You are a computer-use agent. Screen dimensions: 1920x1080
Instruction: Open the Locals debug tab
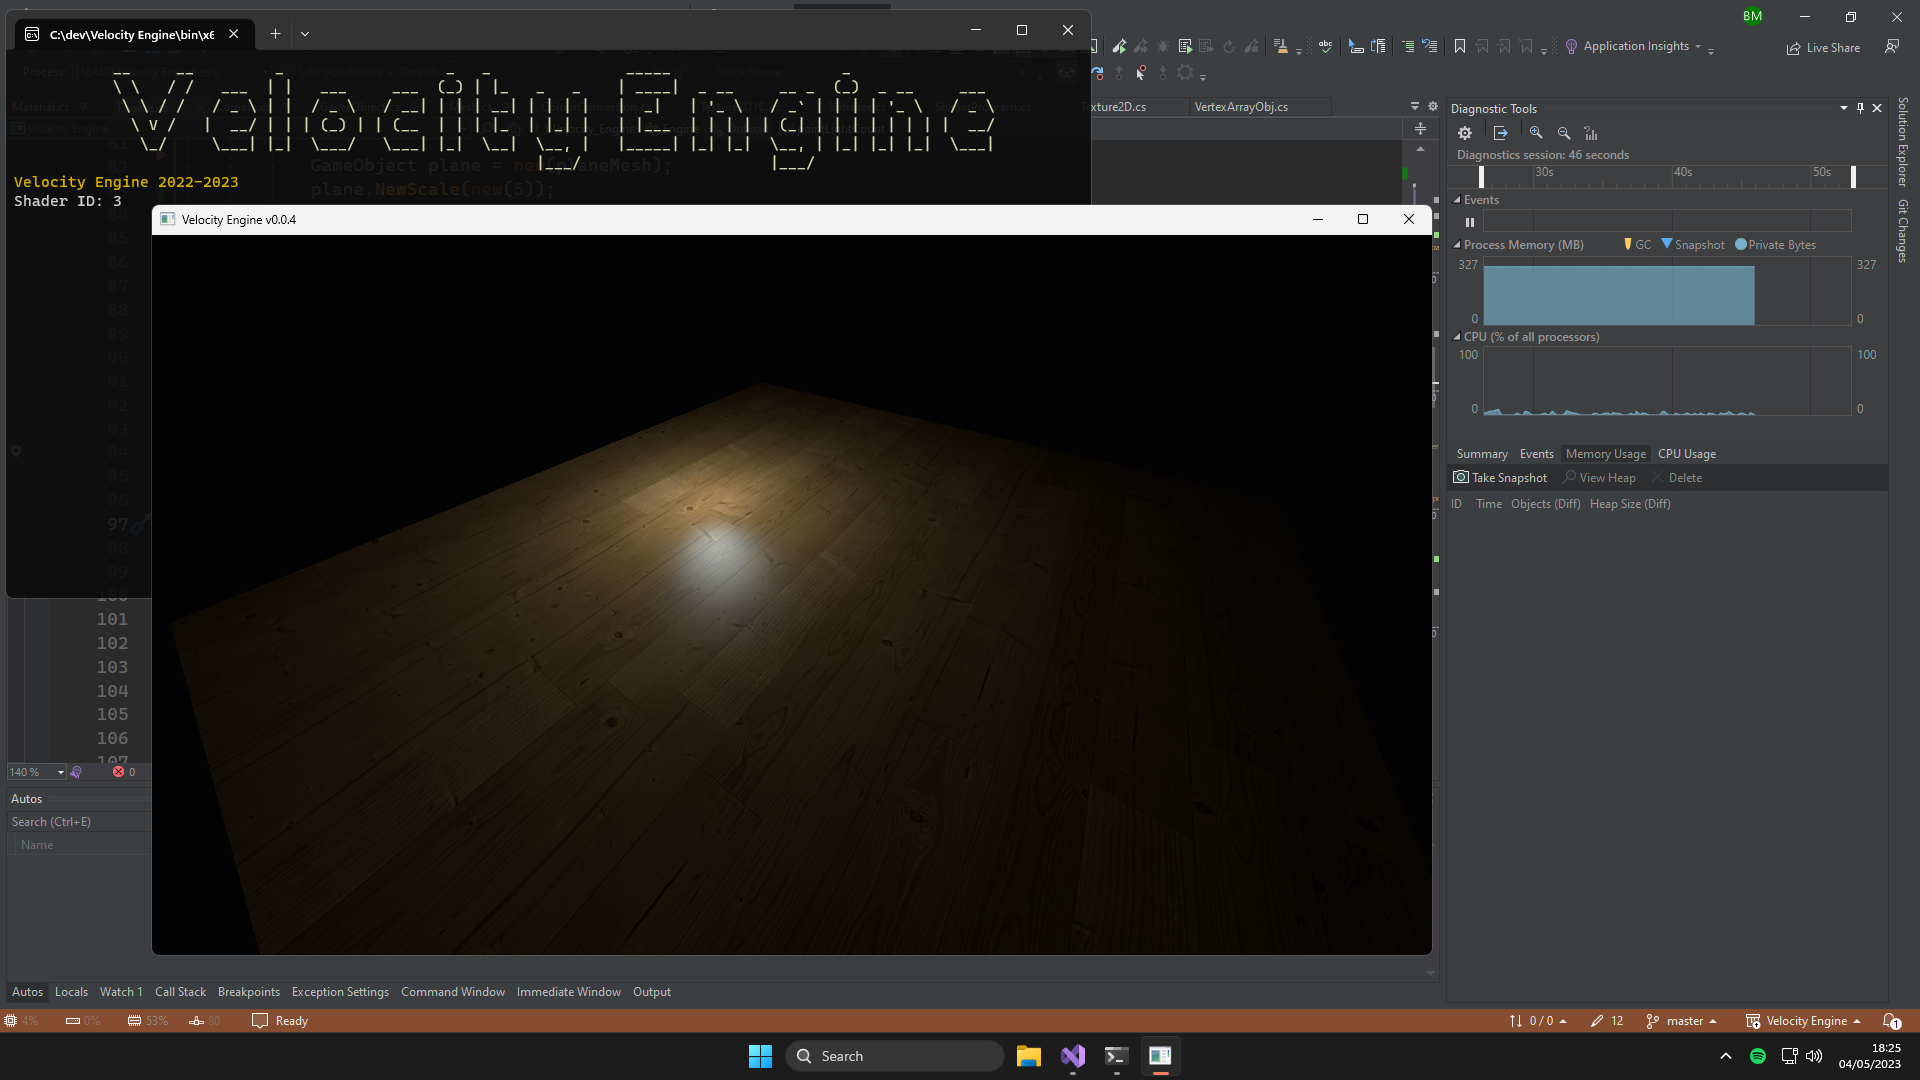point(71,992)
